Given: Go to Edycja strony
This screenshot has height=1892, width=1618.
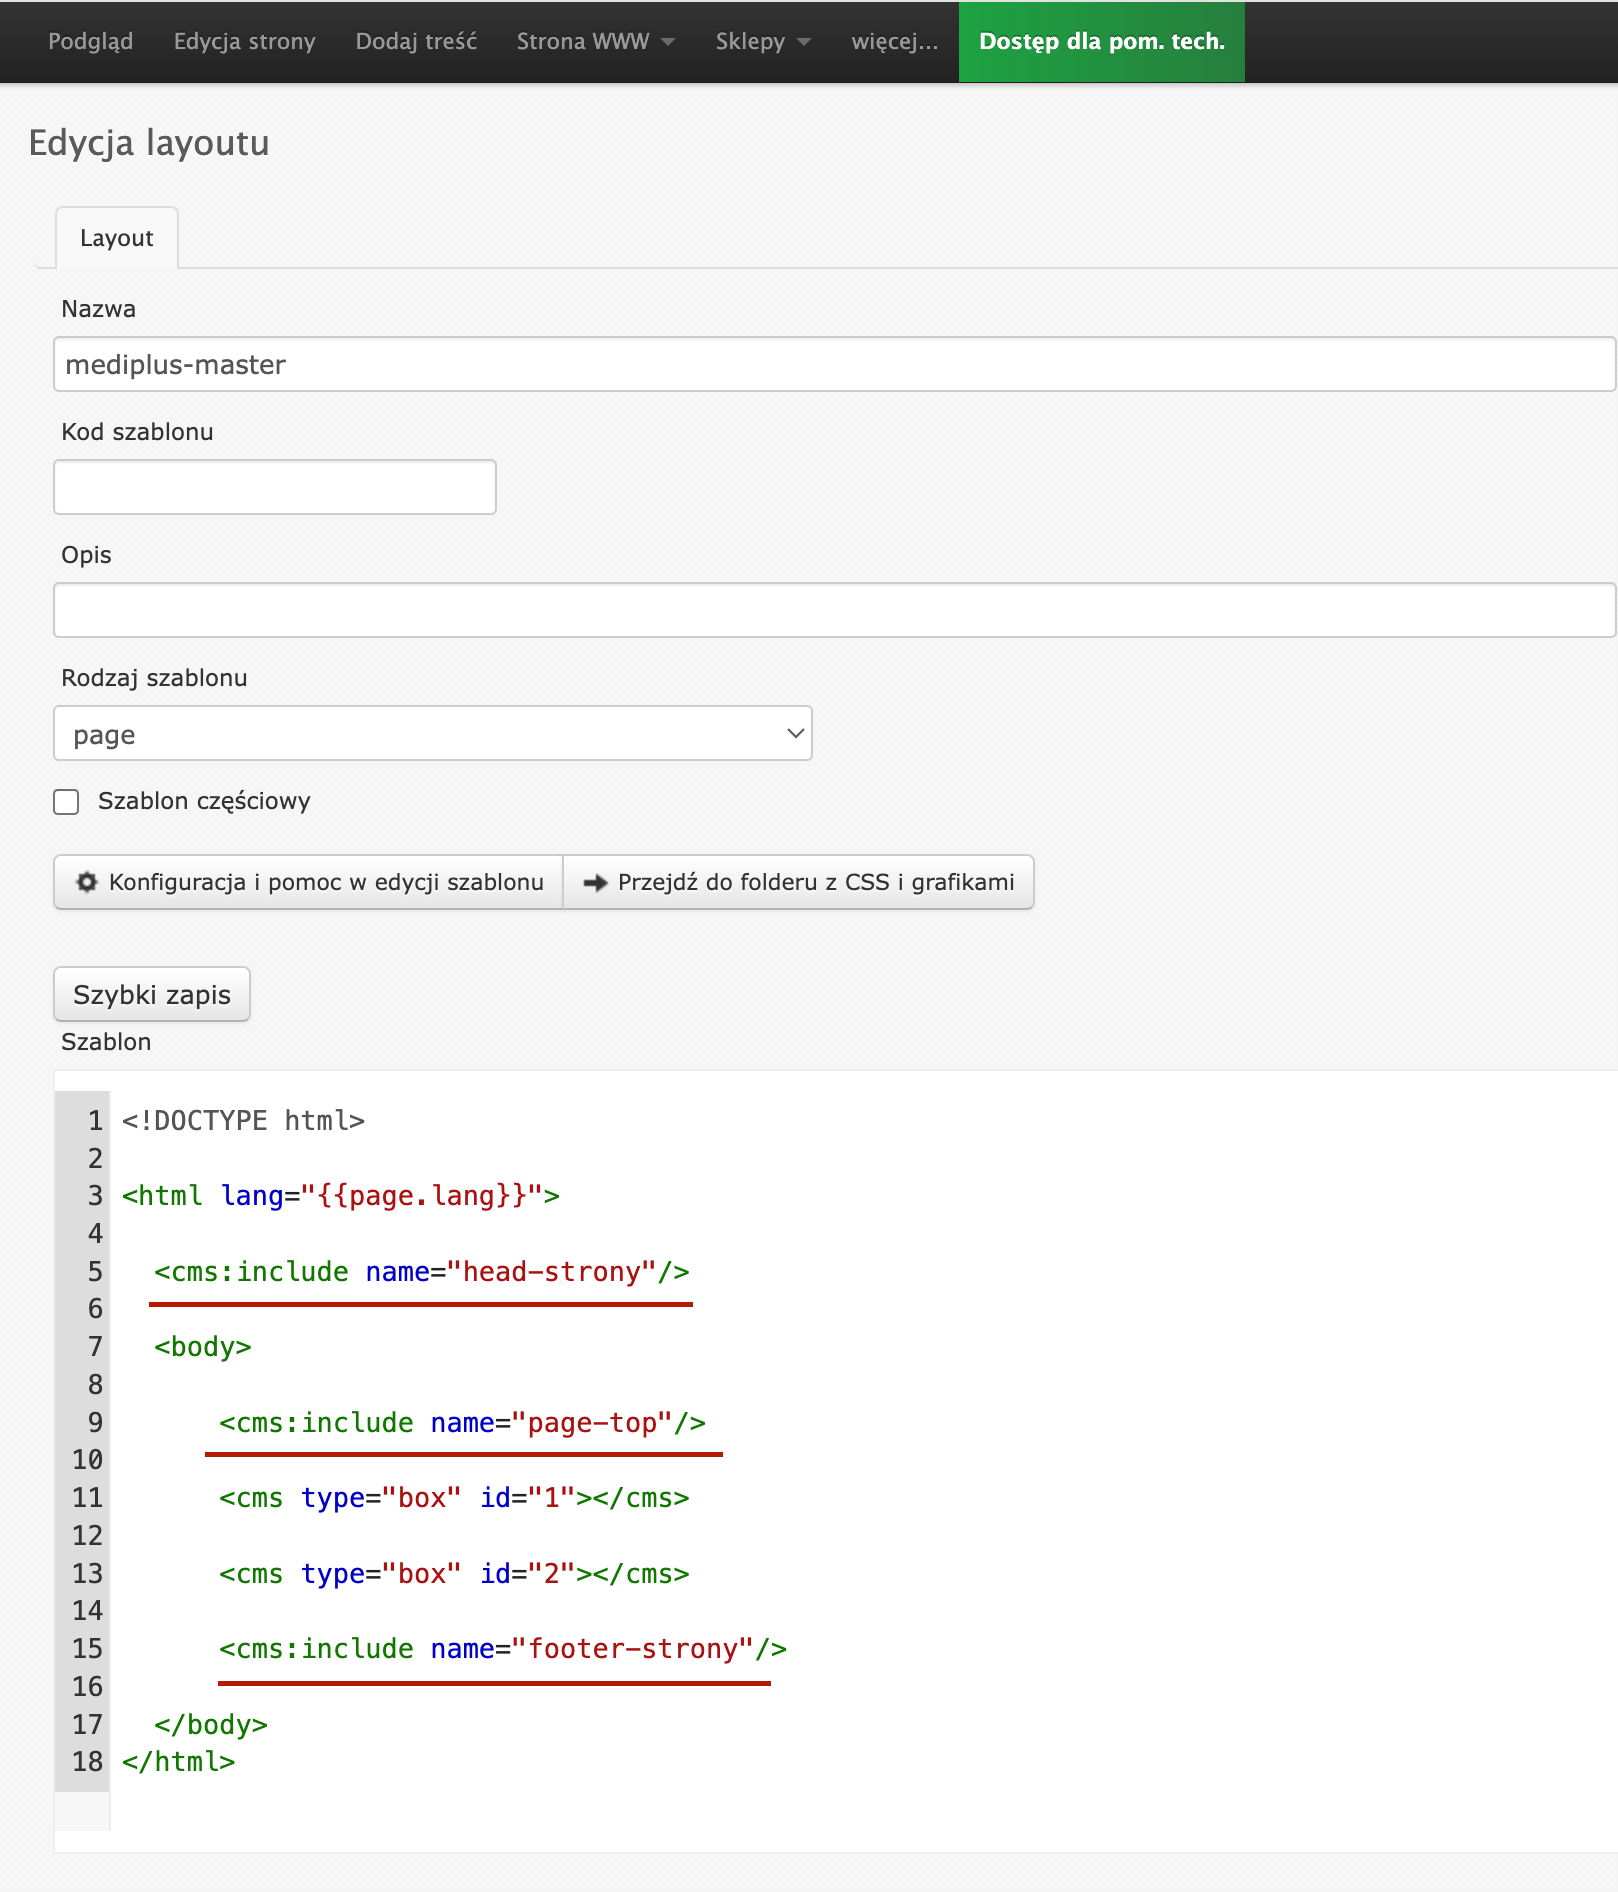Looking at the screenshot, I should point(244,41).
